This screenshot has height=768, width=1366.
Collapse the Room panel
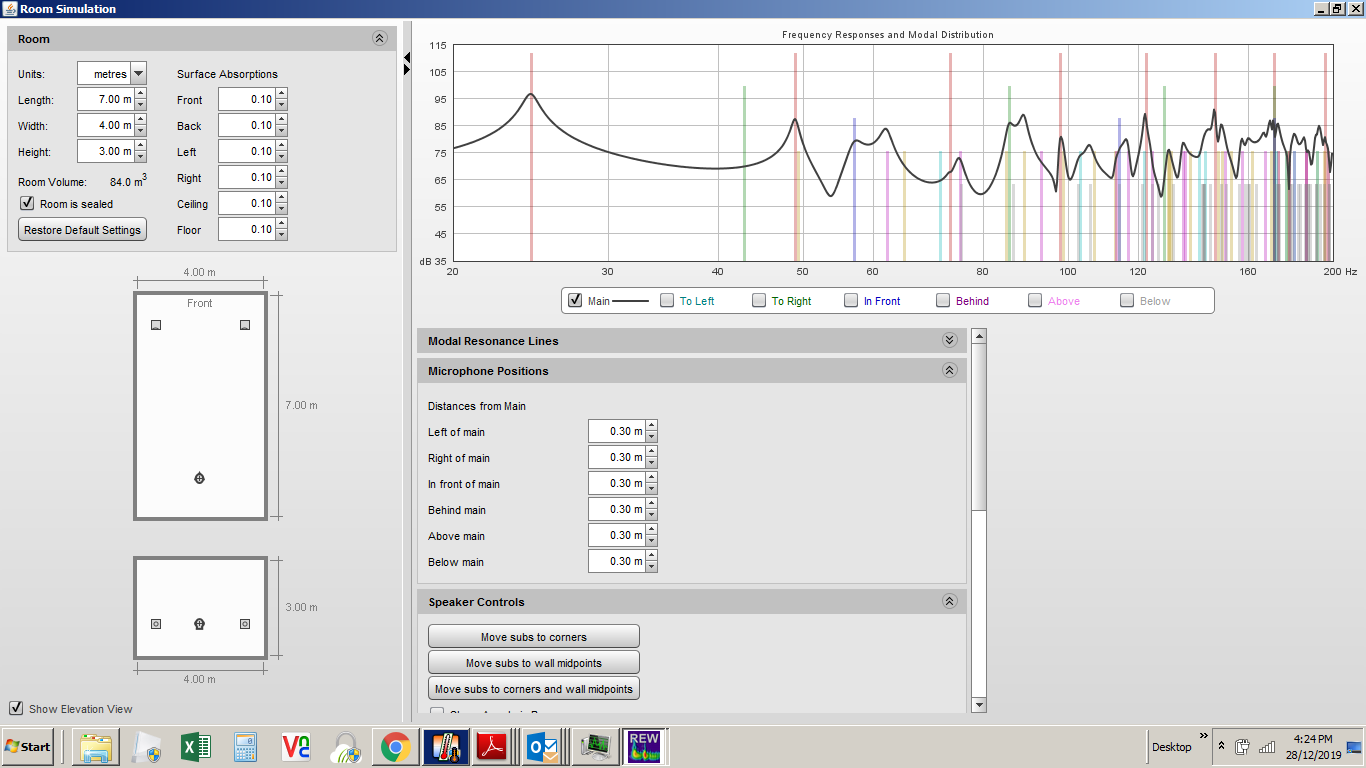point(379,39)
